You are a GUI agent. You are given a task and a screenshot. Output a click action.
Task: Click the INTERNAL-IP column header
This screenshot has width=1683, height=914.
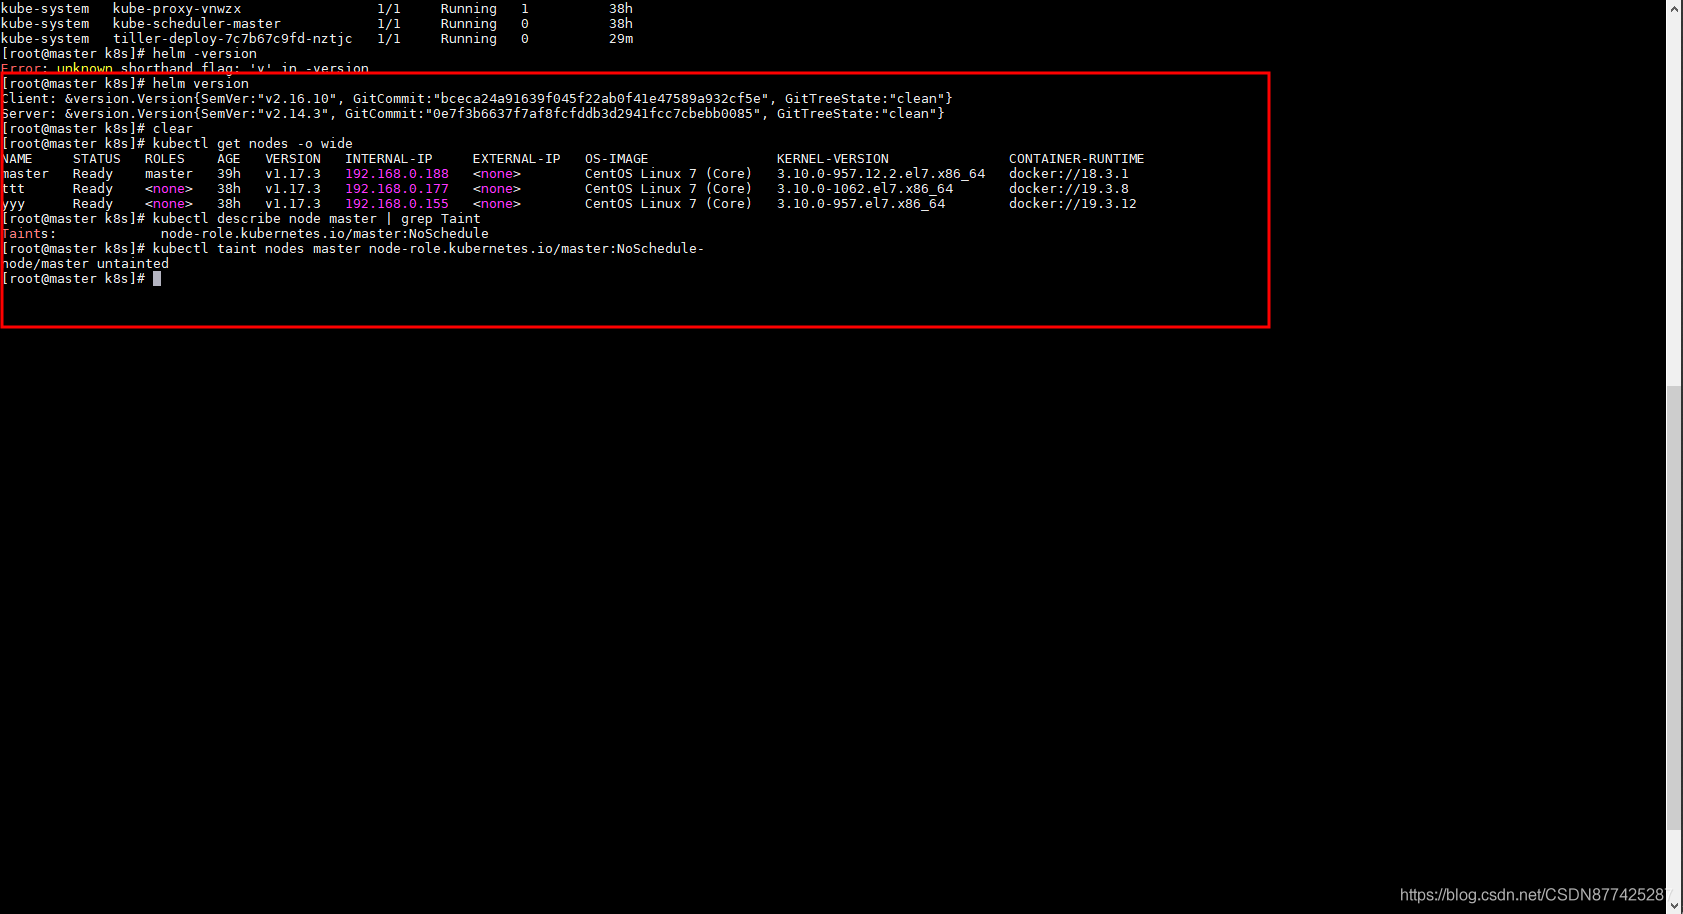[x=389, y=159]
